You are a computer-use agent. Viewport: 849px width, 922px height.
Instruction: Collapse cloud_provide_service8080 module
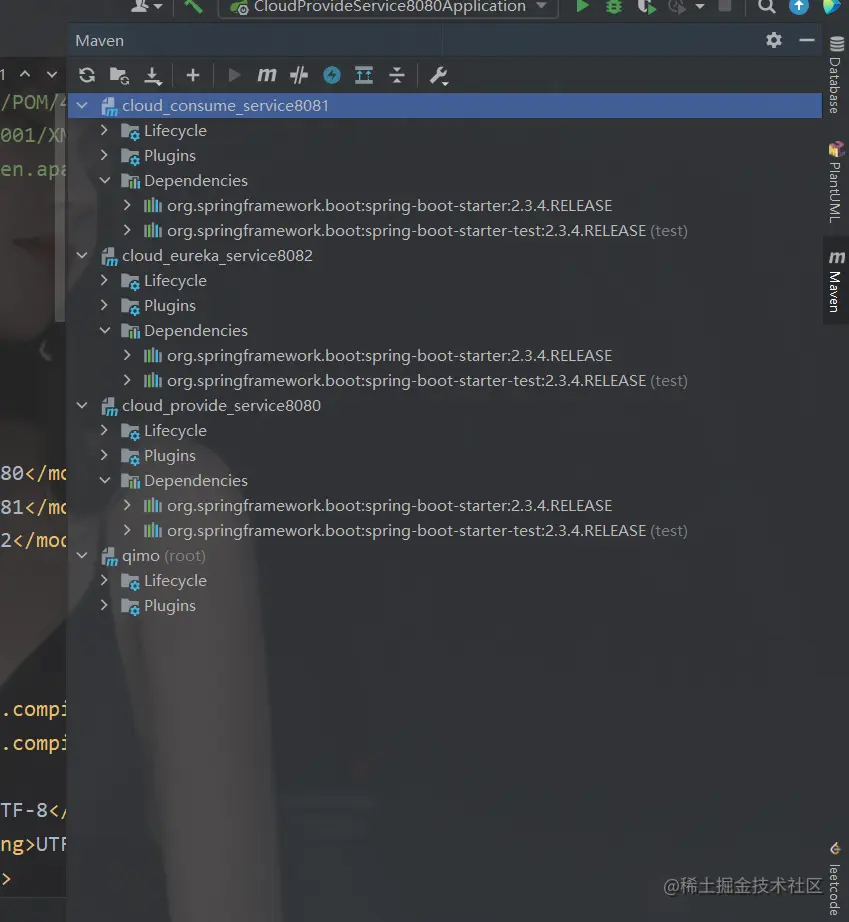pos(82,406)
